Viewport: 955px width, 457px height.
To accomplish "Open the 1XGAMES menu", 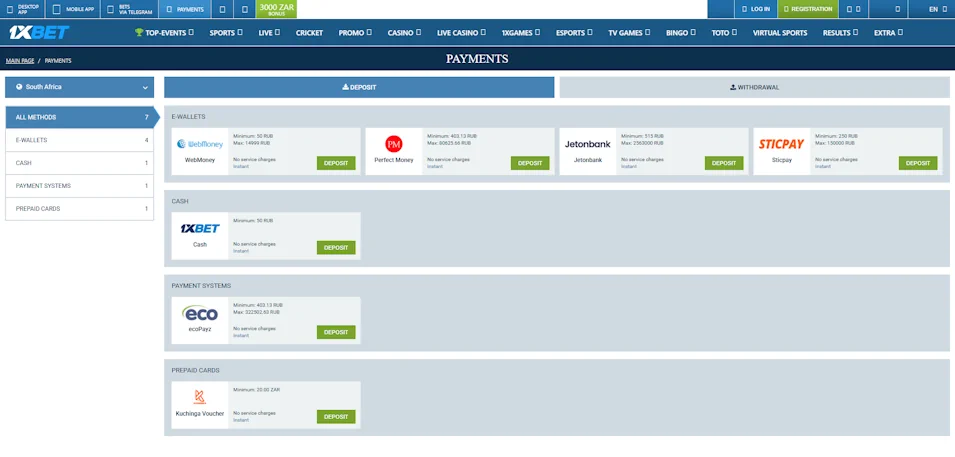I will click(521, 33).
